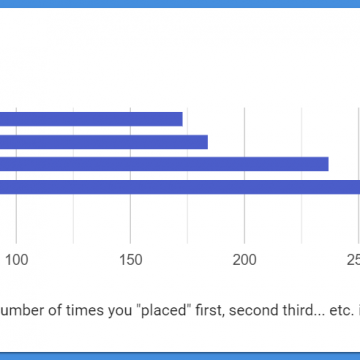Click the partially visible 250 axis label
The height and width of the screenshot is (360, 360).
tap(353, 260)
